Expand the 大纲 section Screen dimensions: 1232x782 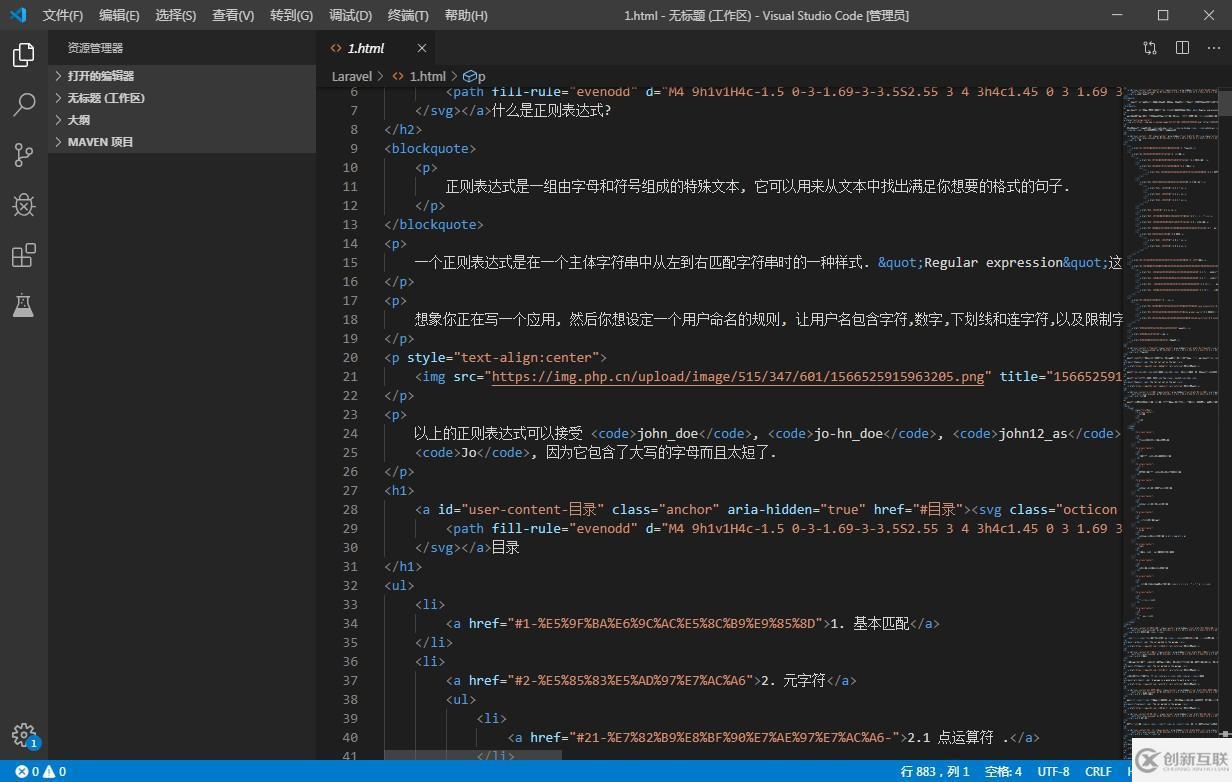pos(78,119)
